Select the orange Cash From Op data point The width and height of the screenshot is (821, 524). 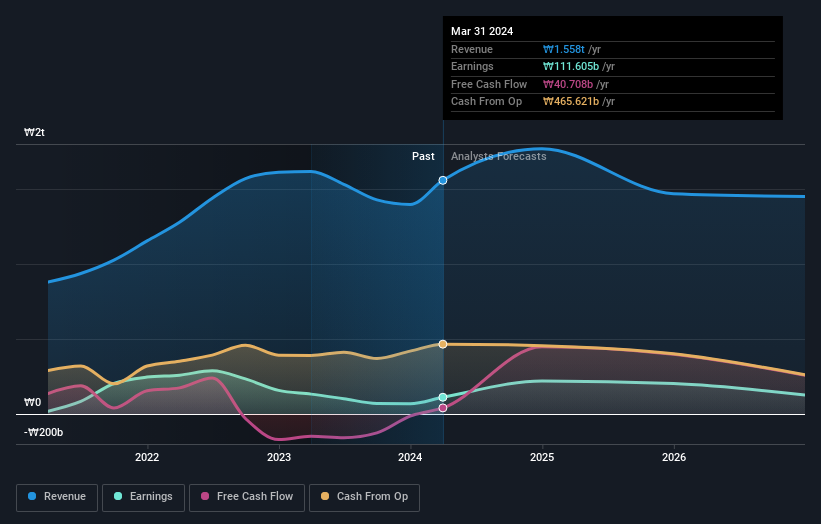tap(443, 344)
